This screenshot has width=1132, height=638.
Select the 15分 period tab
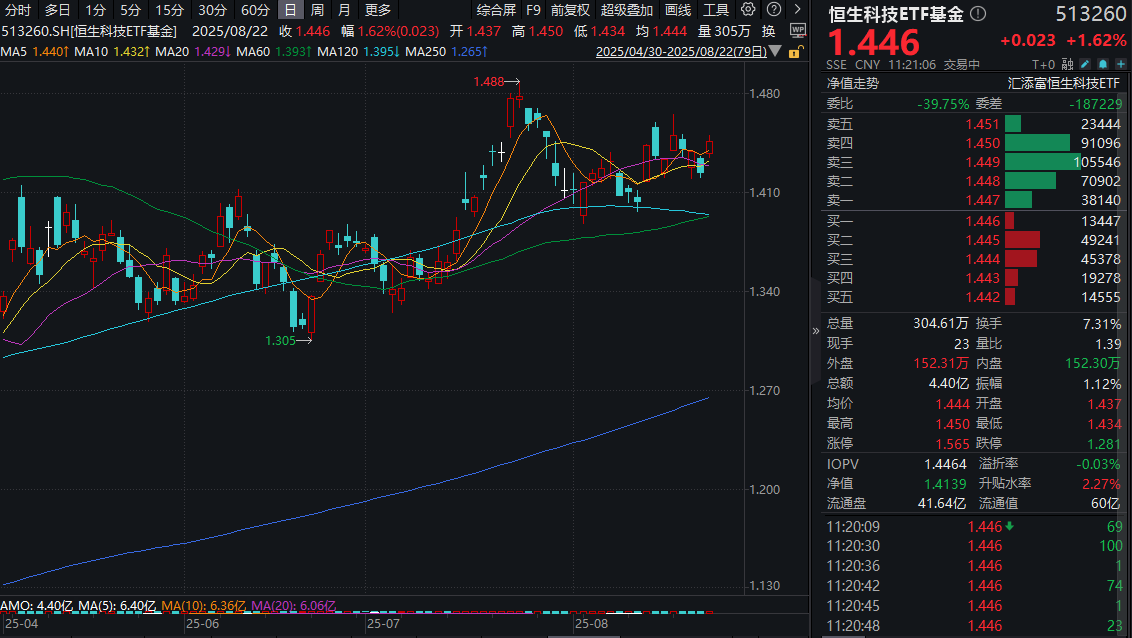[170, 10]
